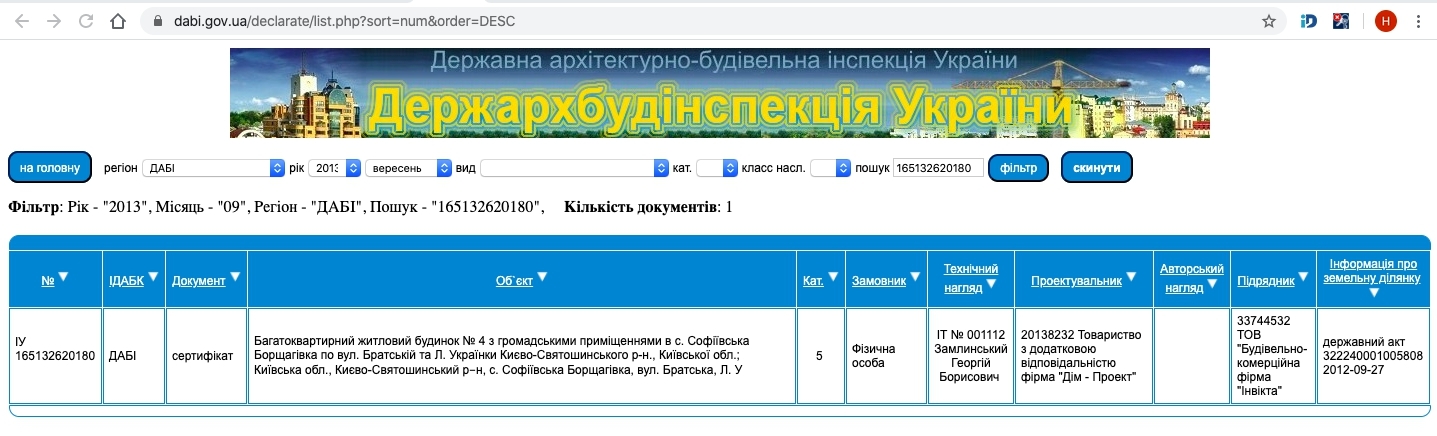Open the blue iD browser extension
Image resolution: width=1437 pixels, height=436 pixels.
(x=1309, y=20)
